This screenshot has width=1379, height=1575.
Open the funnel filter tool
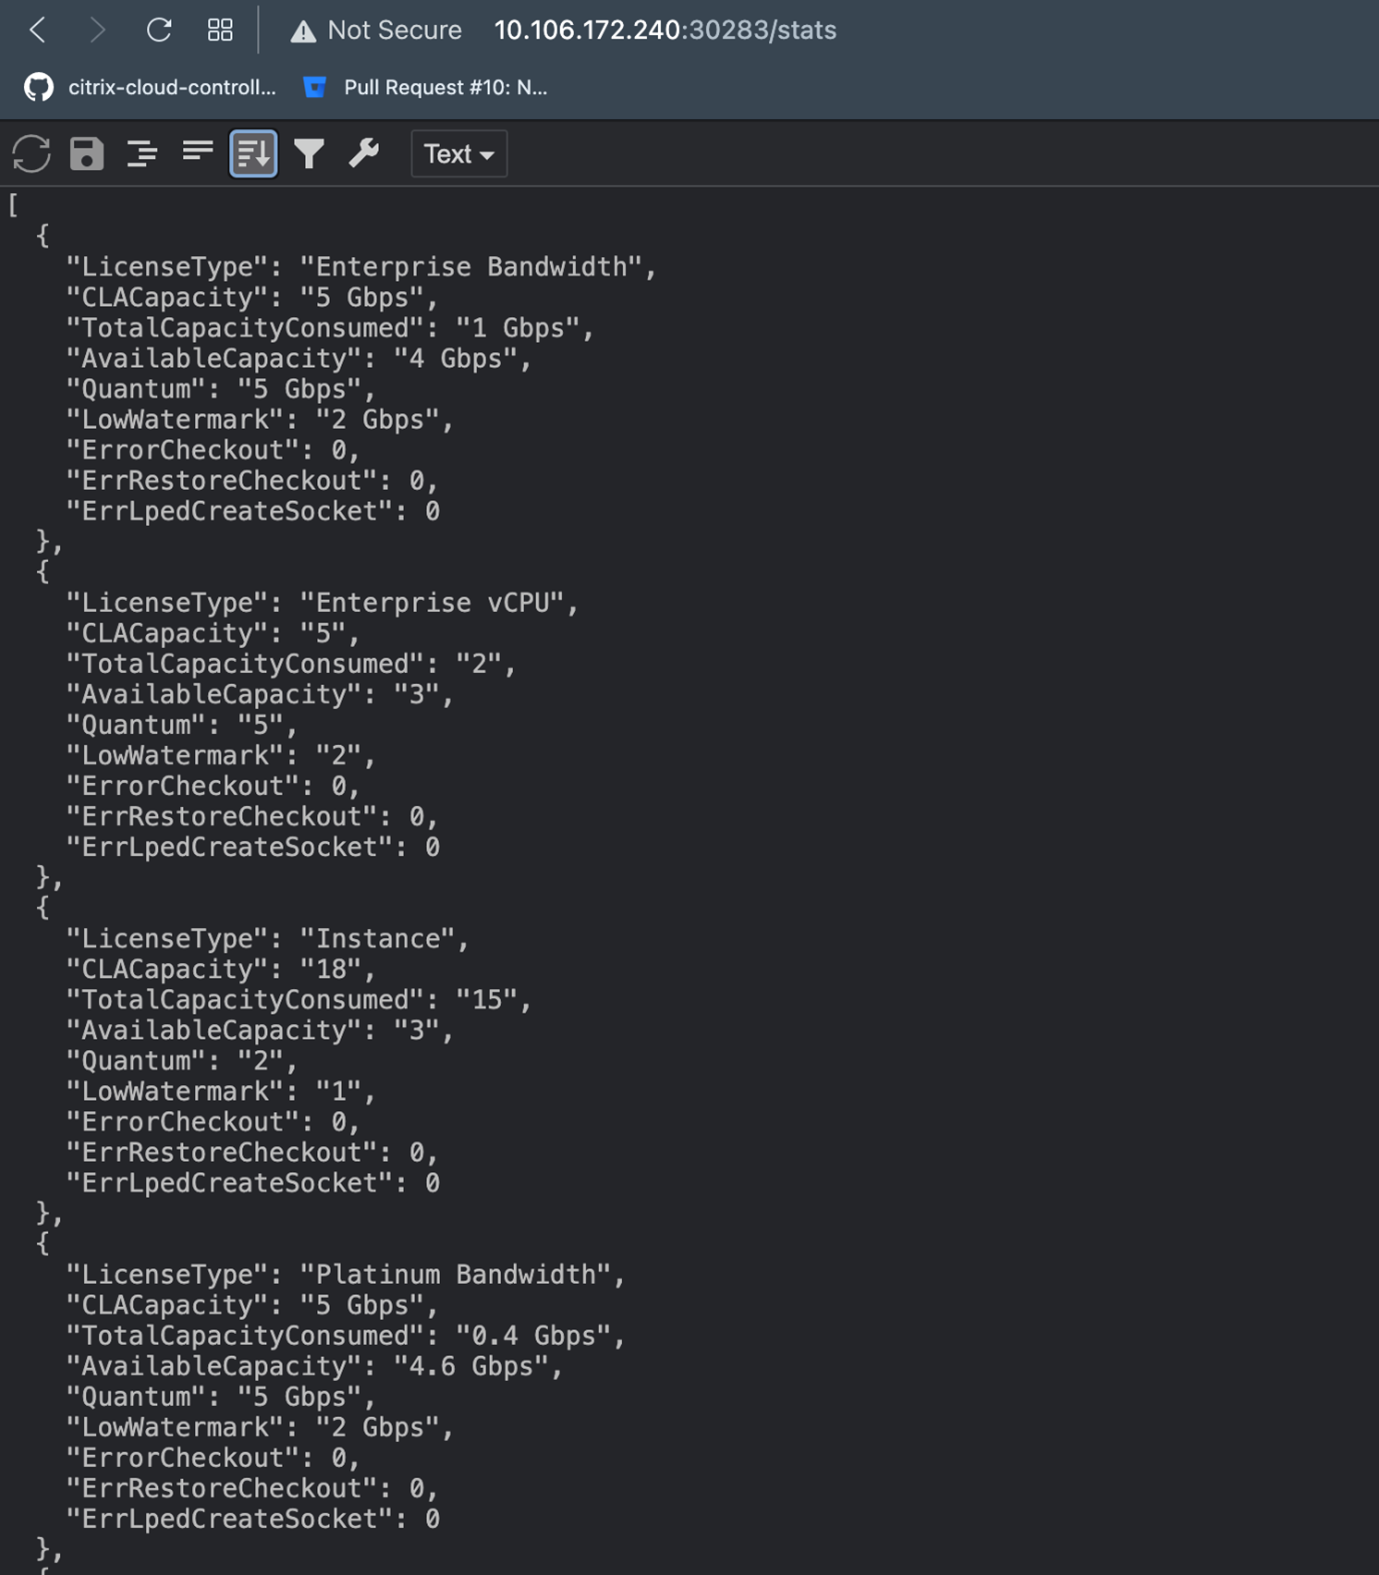coord(309,154)
